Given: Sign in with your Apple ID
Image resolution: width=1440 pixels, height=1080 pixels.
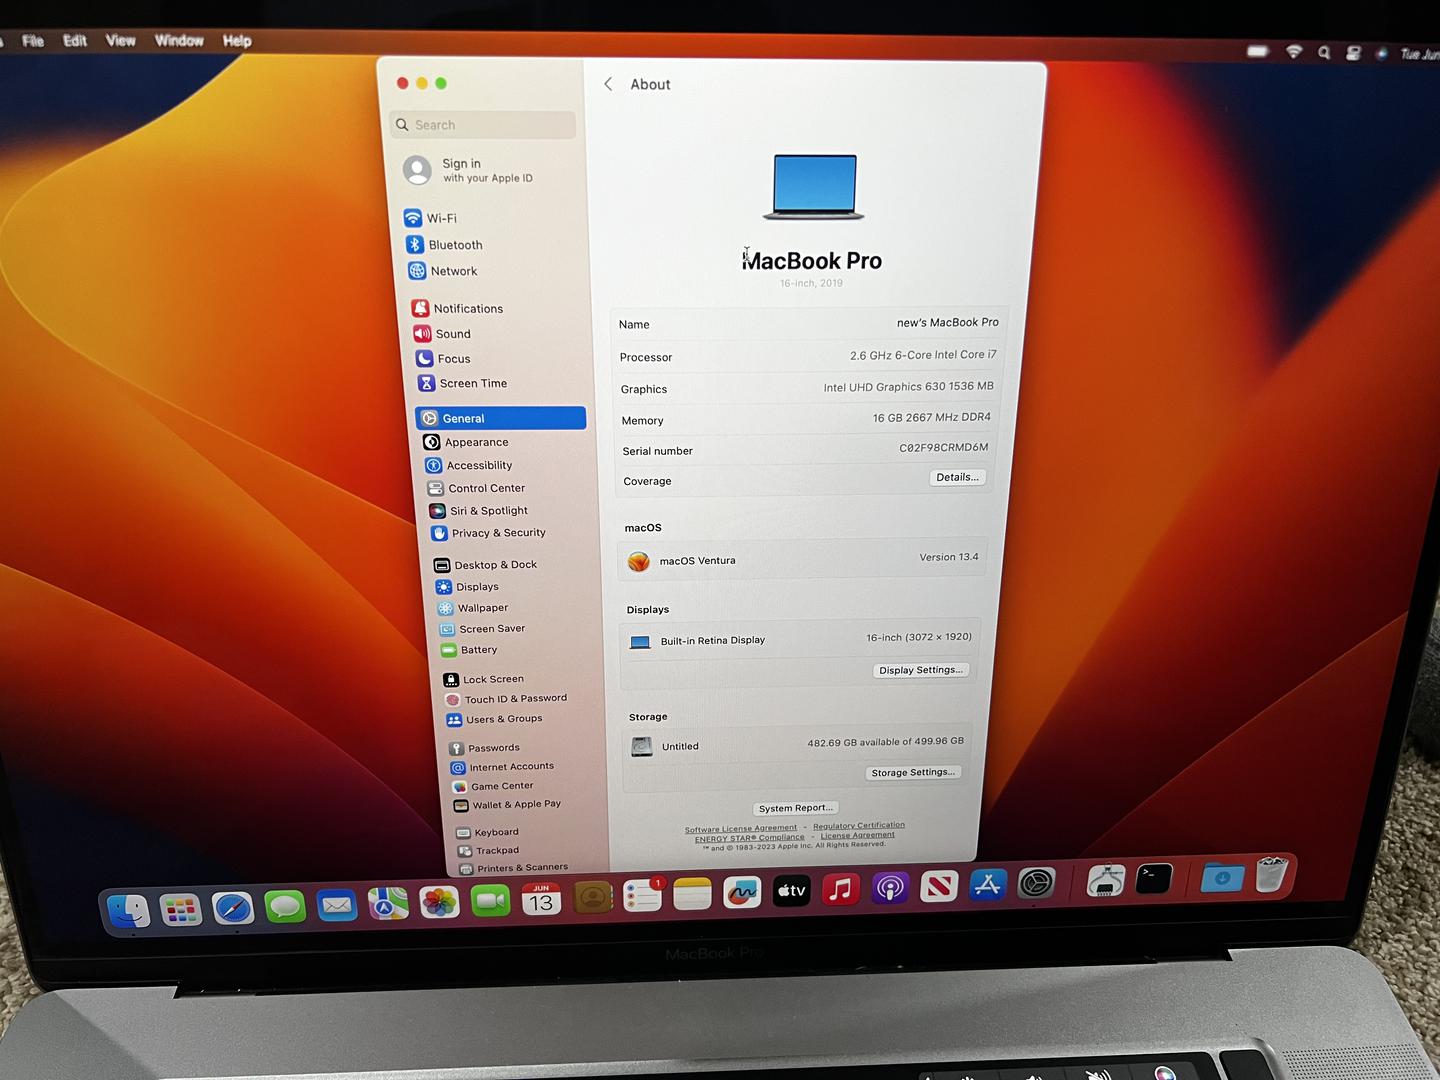Looking at the screenshot, I should click(472, 170).
